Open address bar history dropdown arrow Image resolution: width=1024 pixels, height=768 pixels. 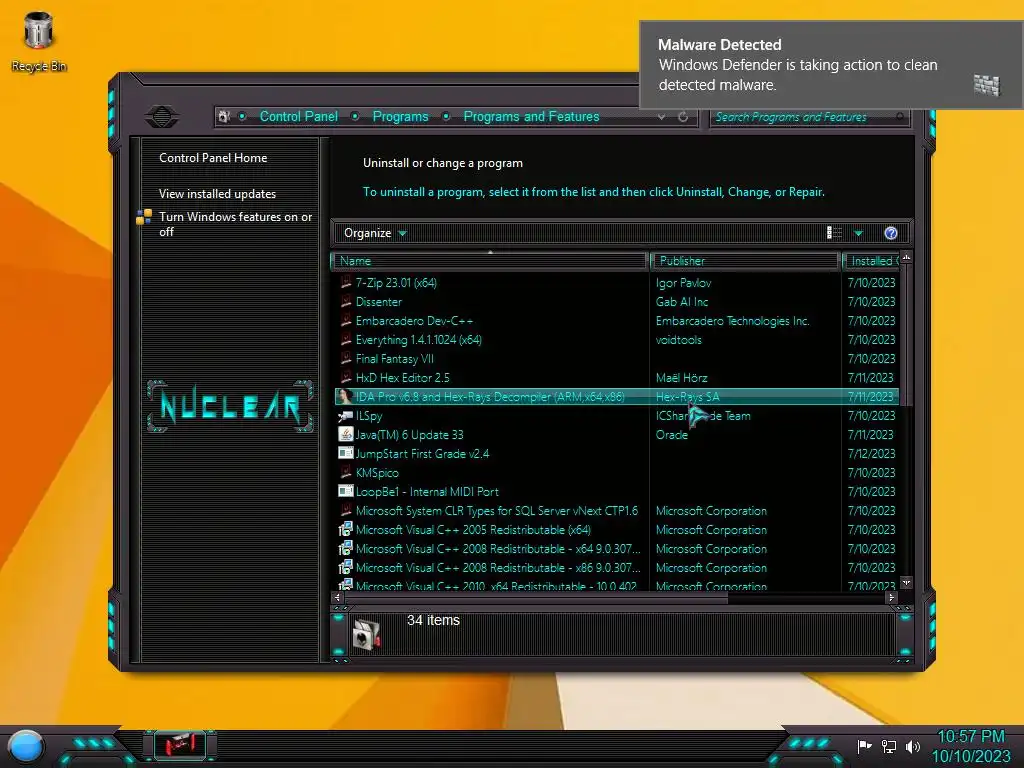pyautogui.click(x=662, y=117)
